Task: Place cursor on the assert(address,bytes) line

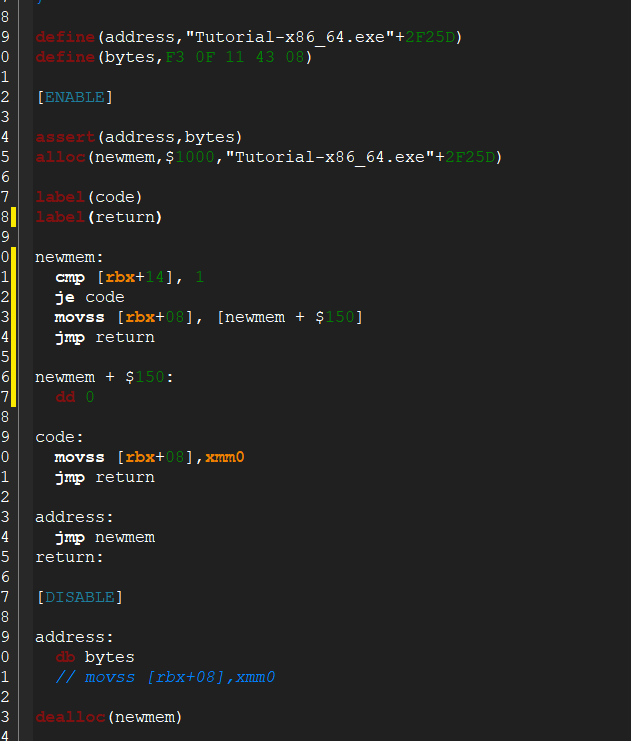Action: coord(139,137)
